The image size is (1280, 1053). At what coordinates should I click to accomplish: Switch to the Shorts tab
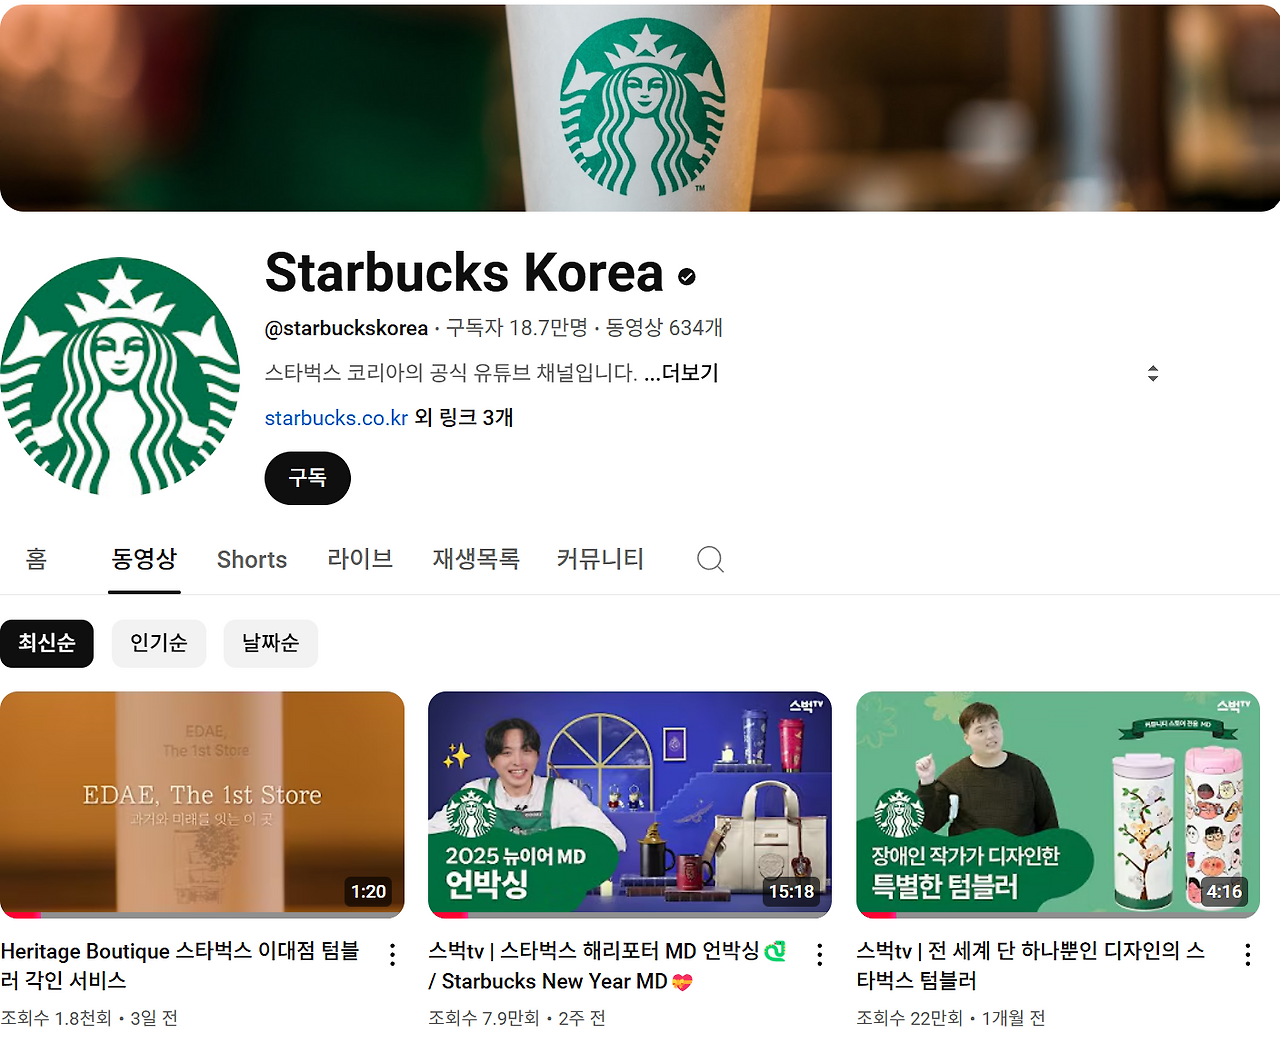click(x=251, y=559)
